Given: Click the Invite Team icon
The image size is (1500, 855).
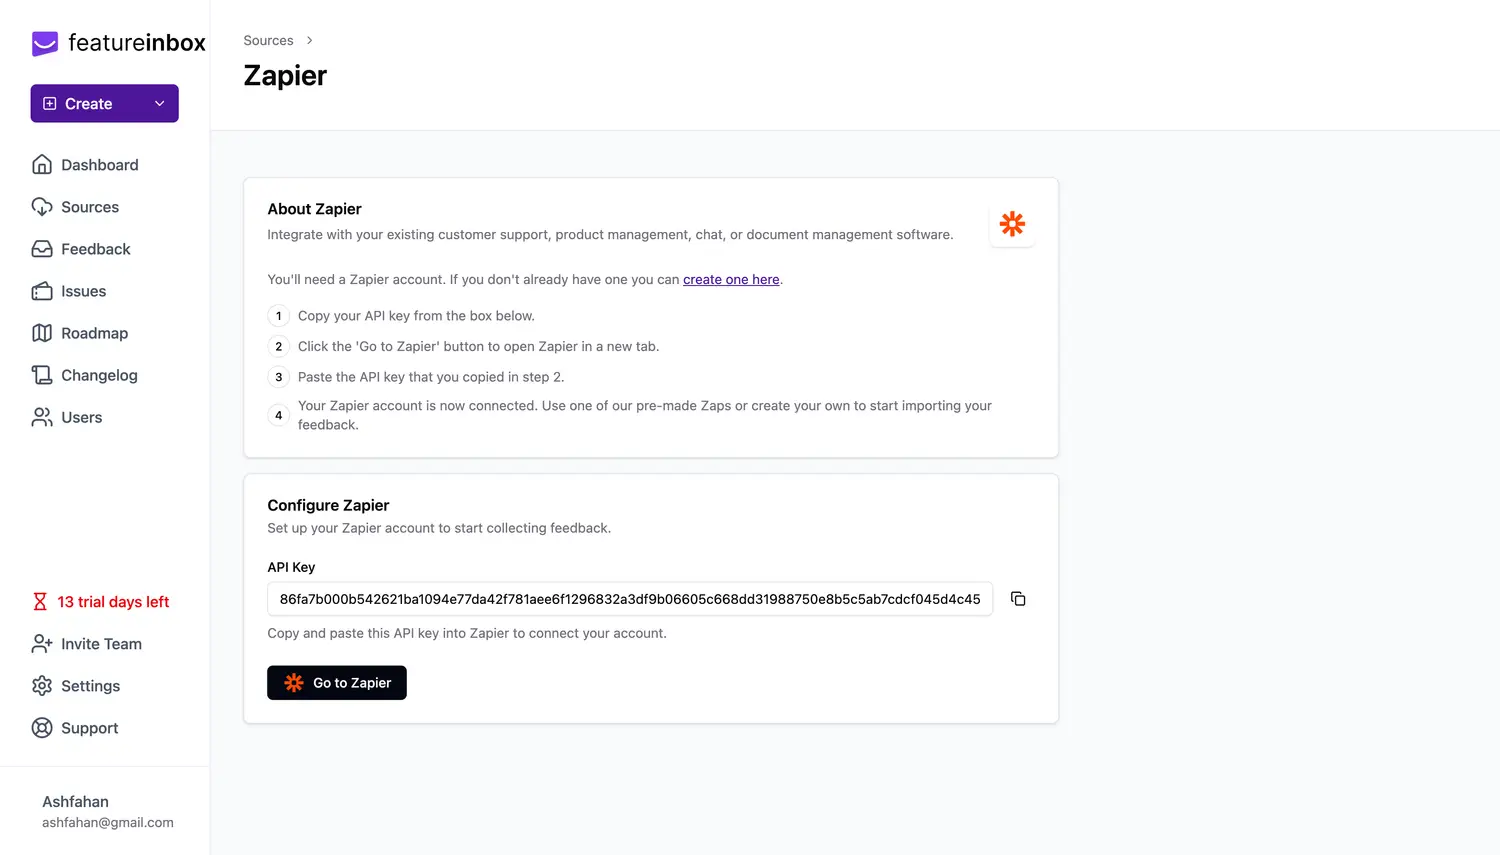Looking at the screenshot, I should point(42,644).
